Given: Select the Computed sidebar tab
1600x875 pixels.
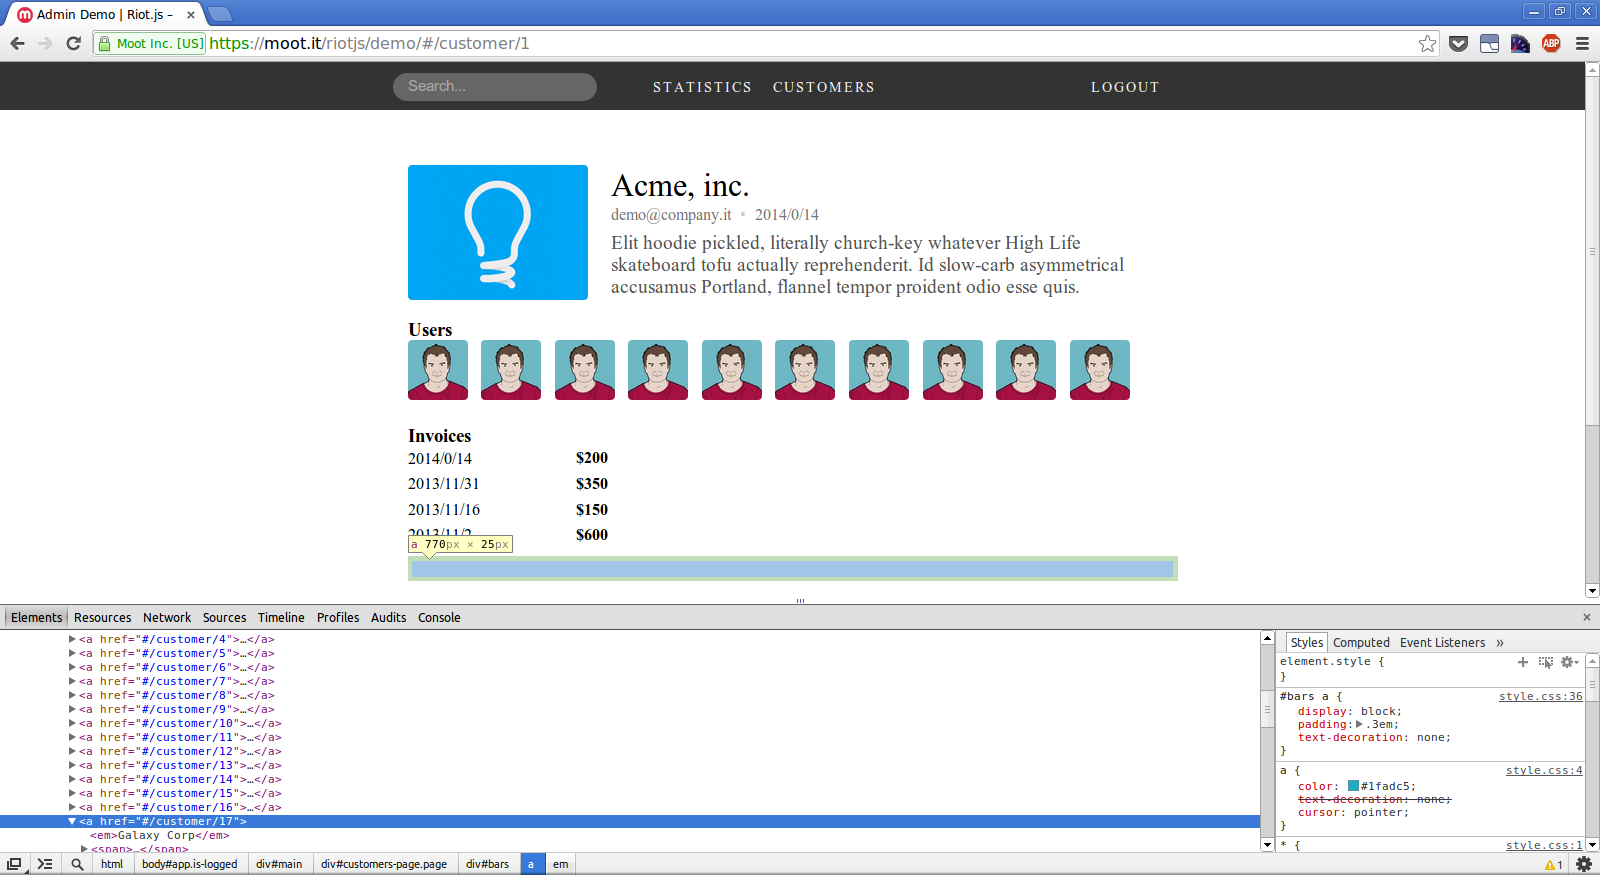Looking at the screenshot, I should point(1361,643).
